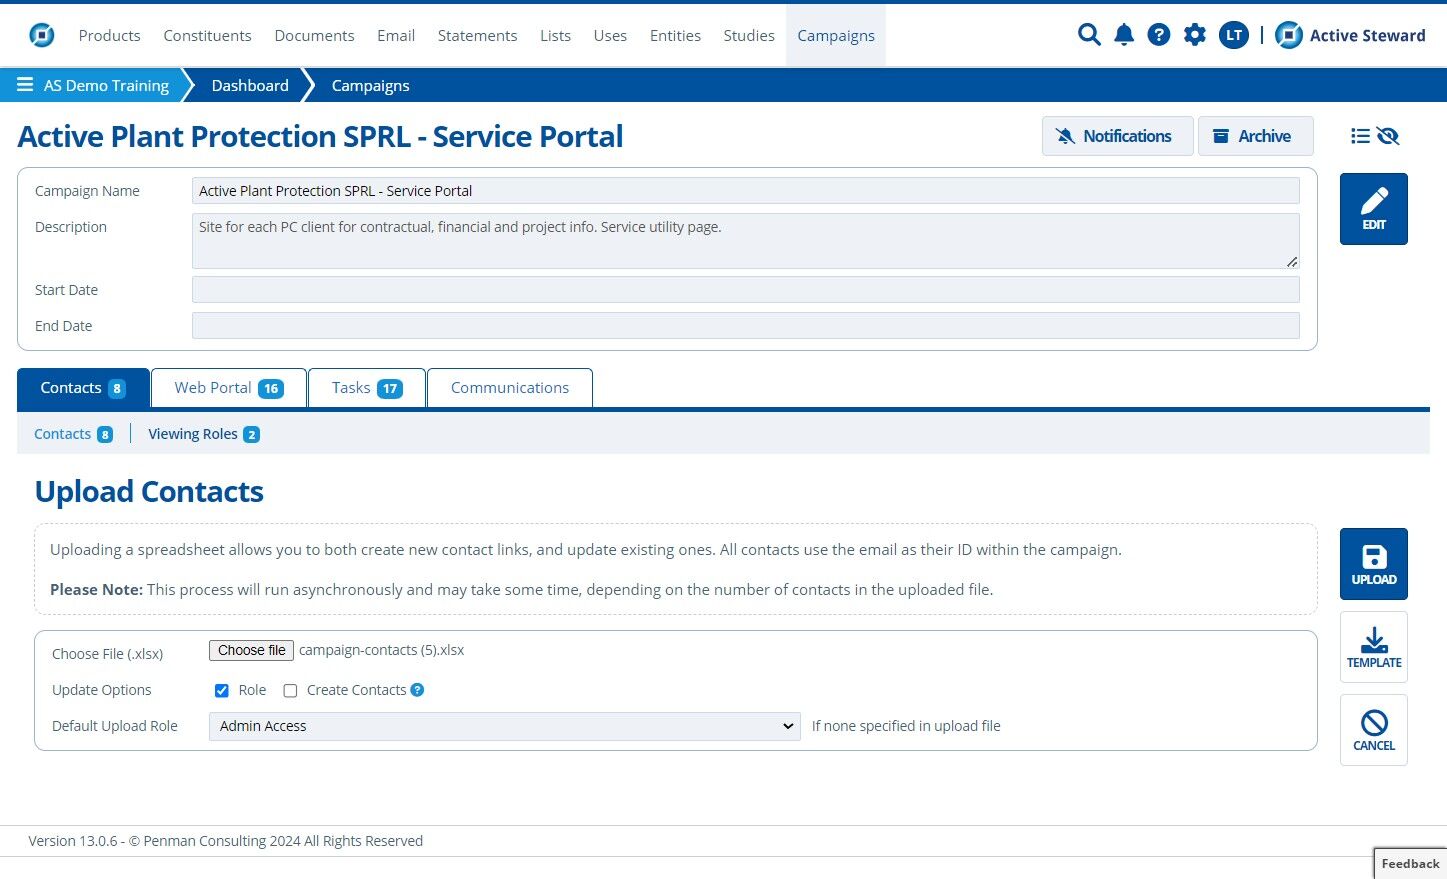Screen dimensions: 1447x879
Task: Download the Template spreadsheet
Action: [x=1373, y=647]
